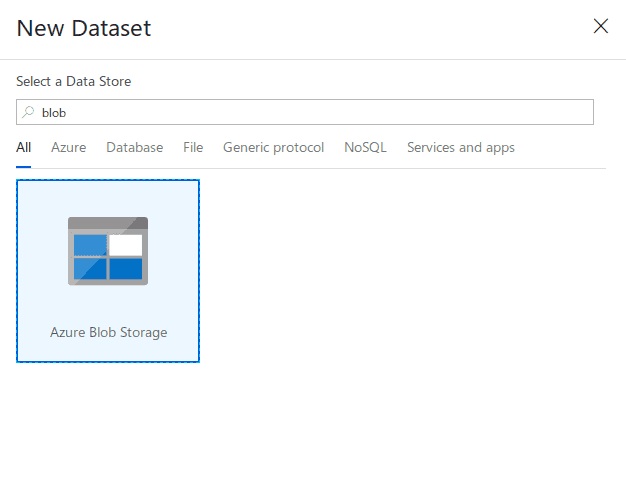The width and height of the screenshot is (626, 501).
Task: Click the Select a Data Store label
Action: pos(73,81)
